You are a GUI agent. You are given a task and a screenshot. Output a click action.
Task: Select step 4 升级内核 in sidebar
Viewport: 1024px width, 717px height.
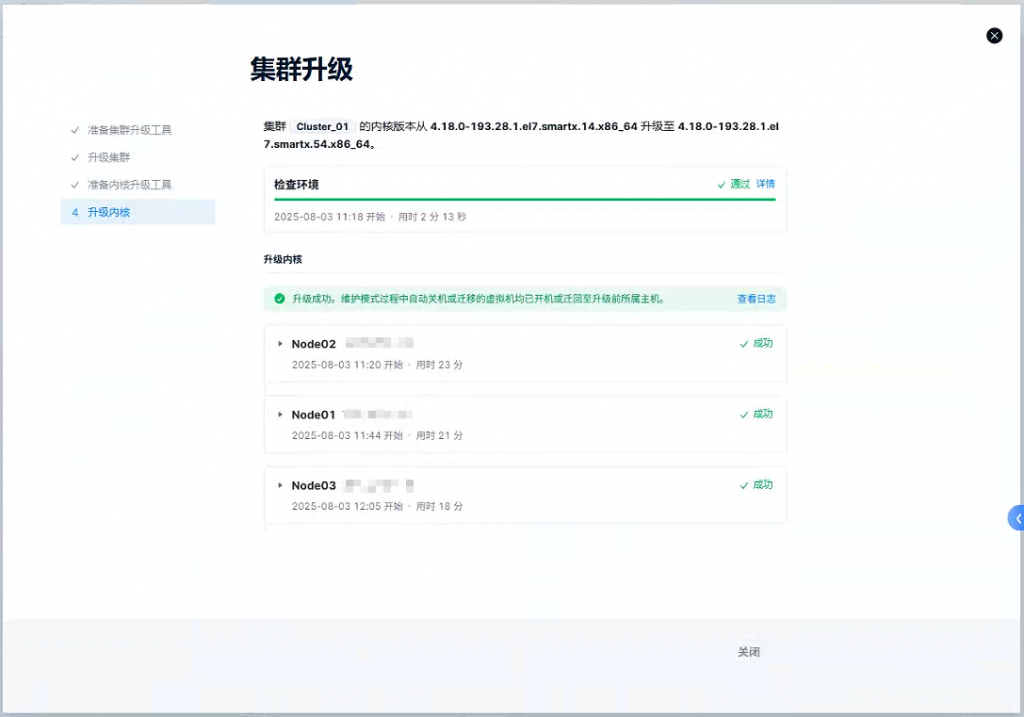tap(108, 212)
